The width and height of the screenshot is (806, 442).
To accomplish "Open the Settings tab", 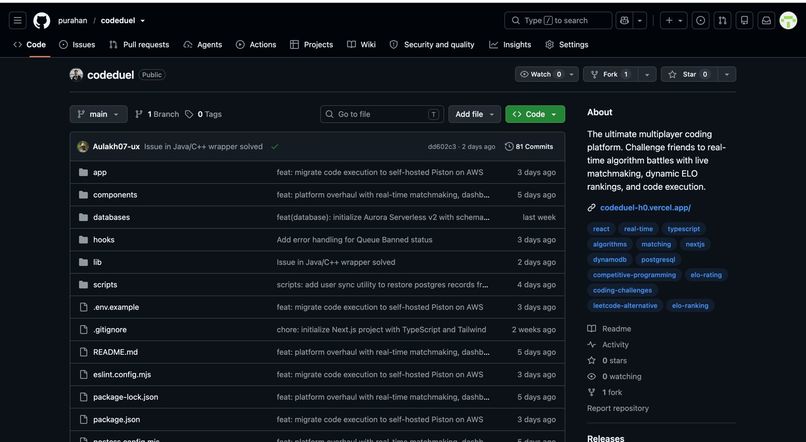I will (566, 45).
